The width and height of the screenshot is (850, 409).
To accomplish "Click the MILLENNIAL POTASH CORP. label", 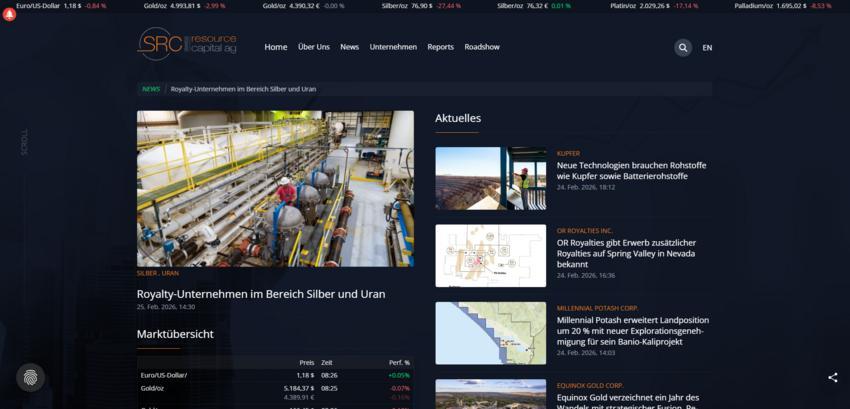I will coord(597,308).
